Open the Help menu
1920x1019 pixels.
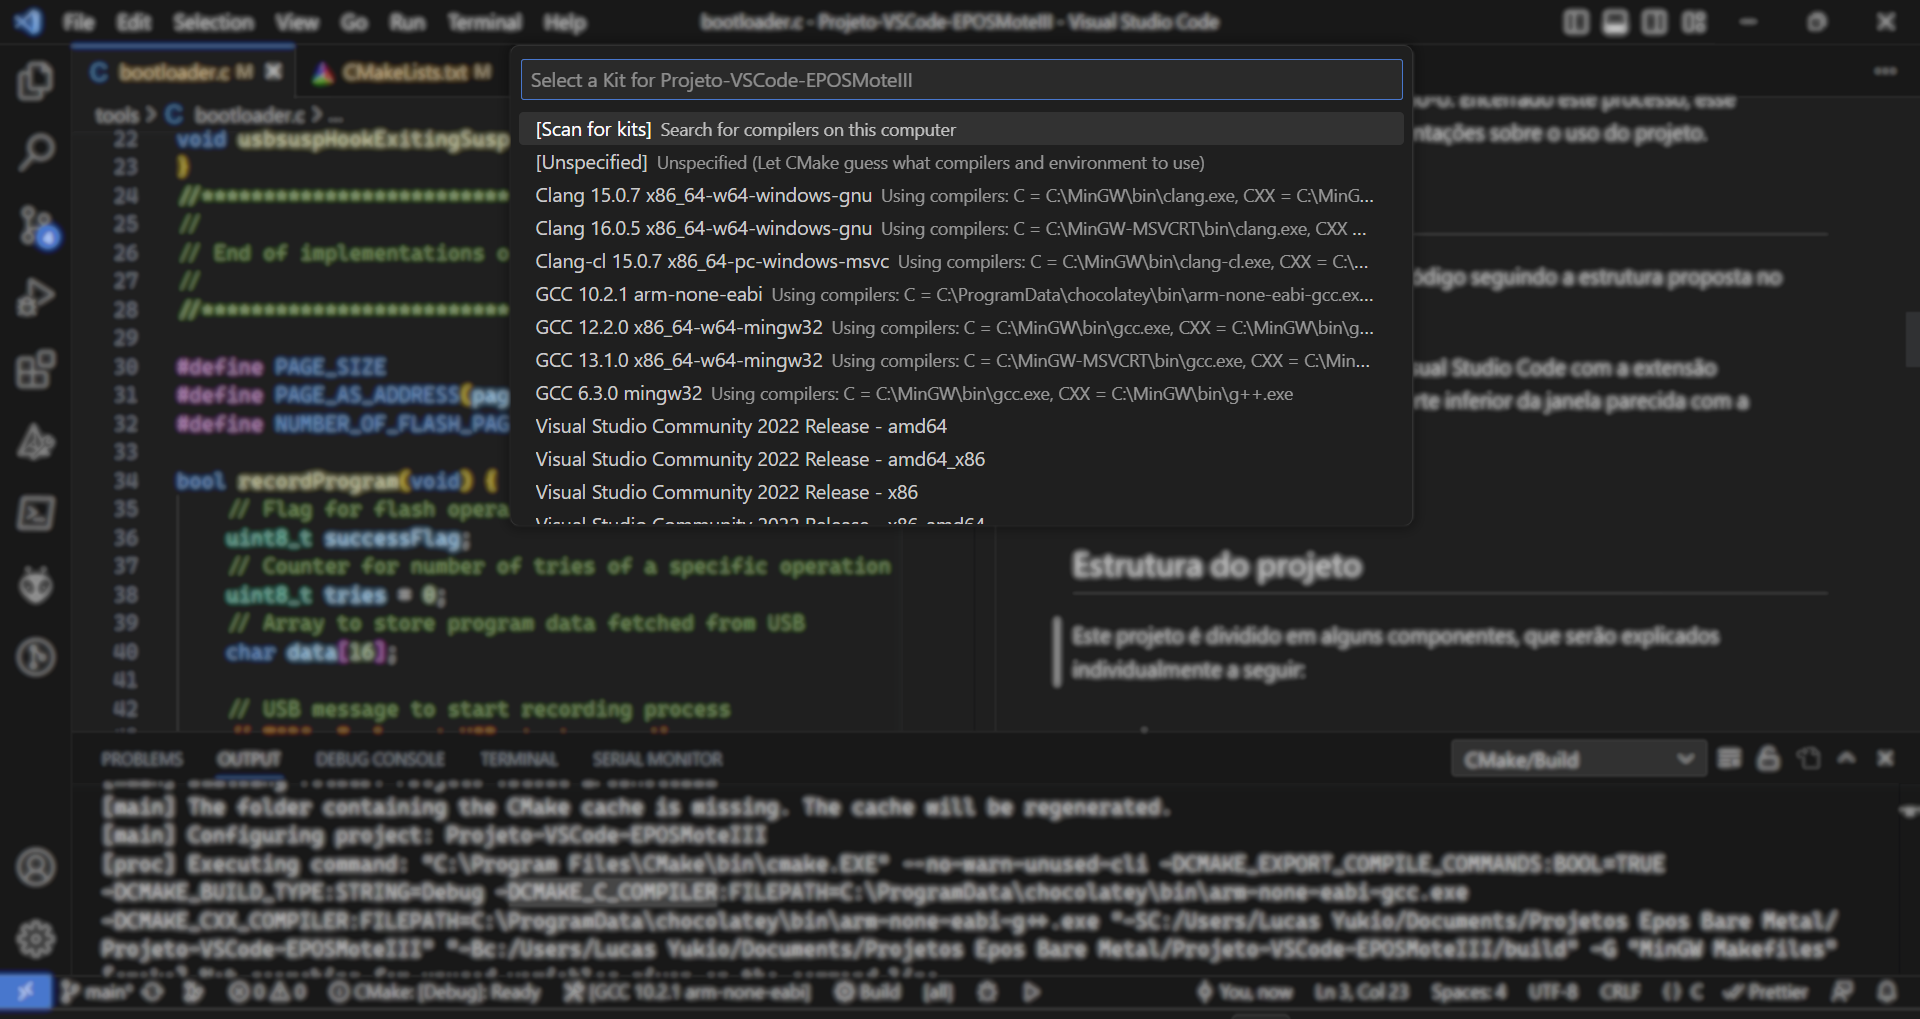point(565,22)
